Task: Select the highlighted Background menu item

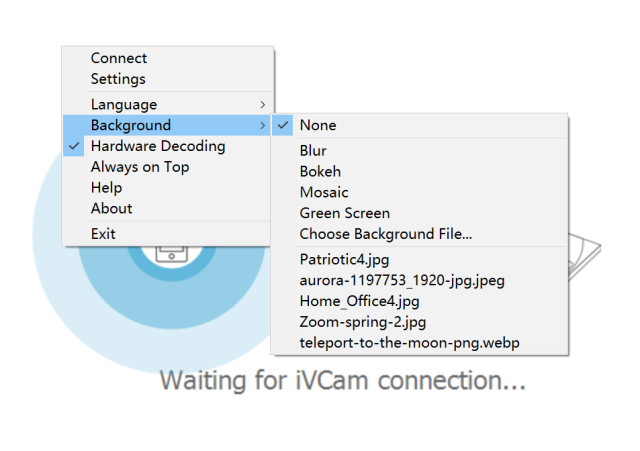Action: [167, 125]
